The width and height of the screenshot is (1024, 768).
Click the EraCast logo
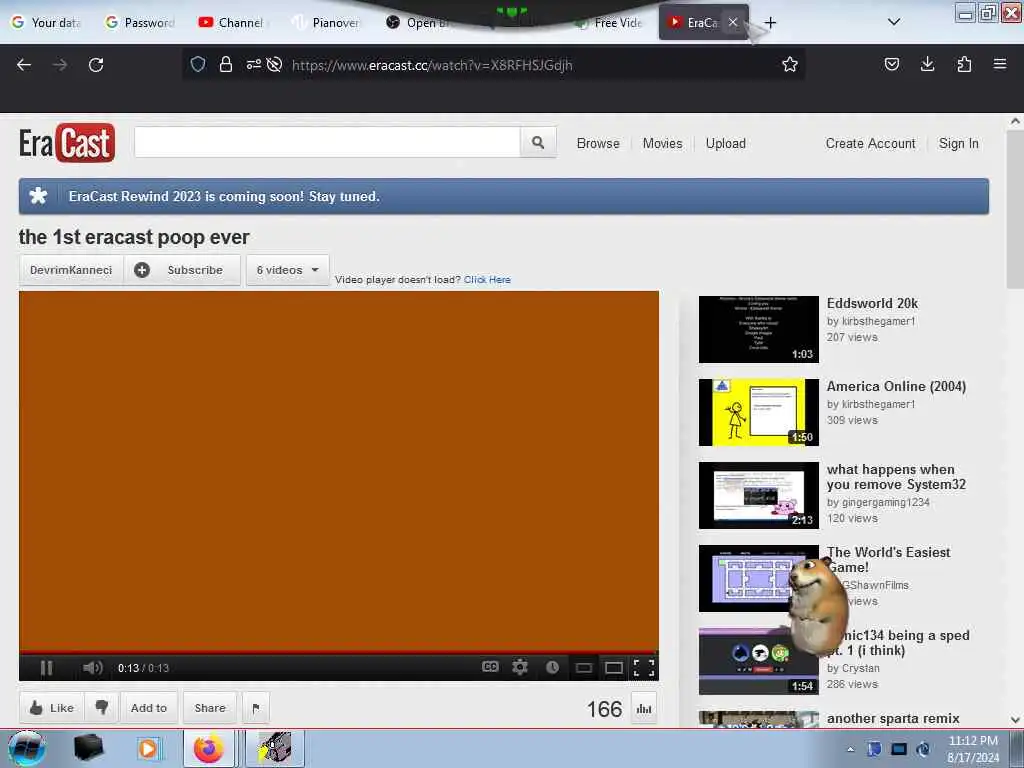click(67, 142)
